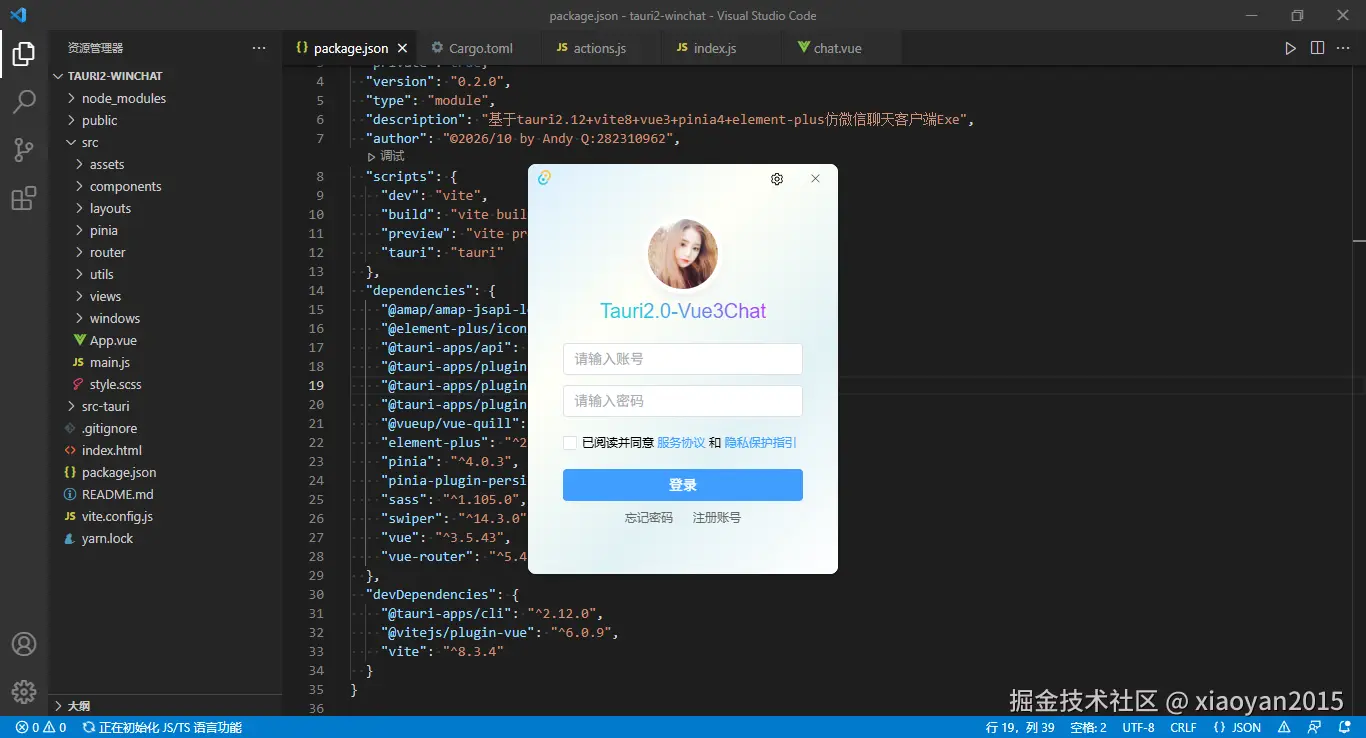
Task: Click the user avatar in login window
Action: (x=683, y=254)
